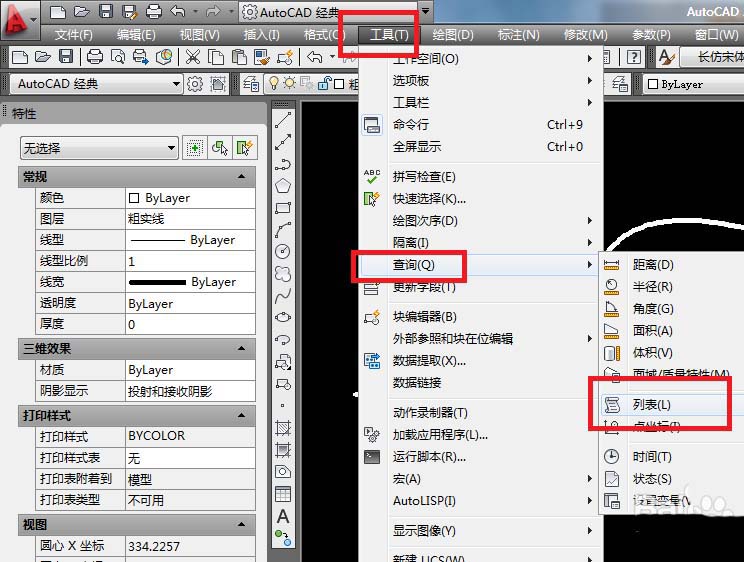Click the Match Properties brush icon
Screen dimensions: 744x562
[261, 57]
